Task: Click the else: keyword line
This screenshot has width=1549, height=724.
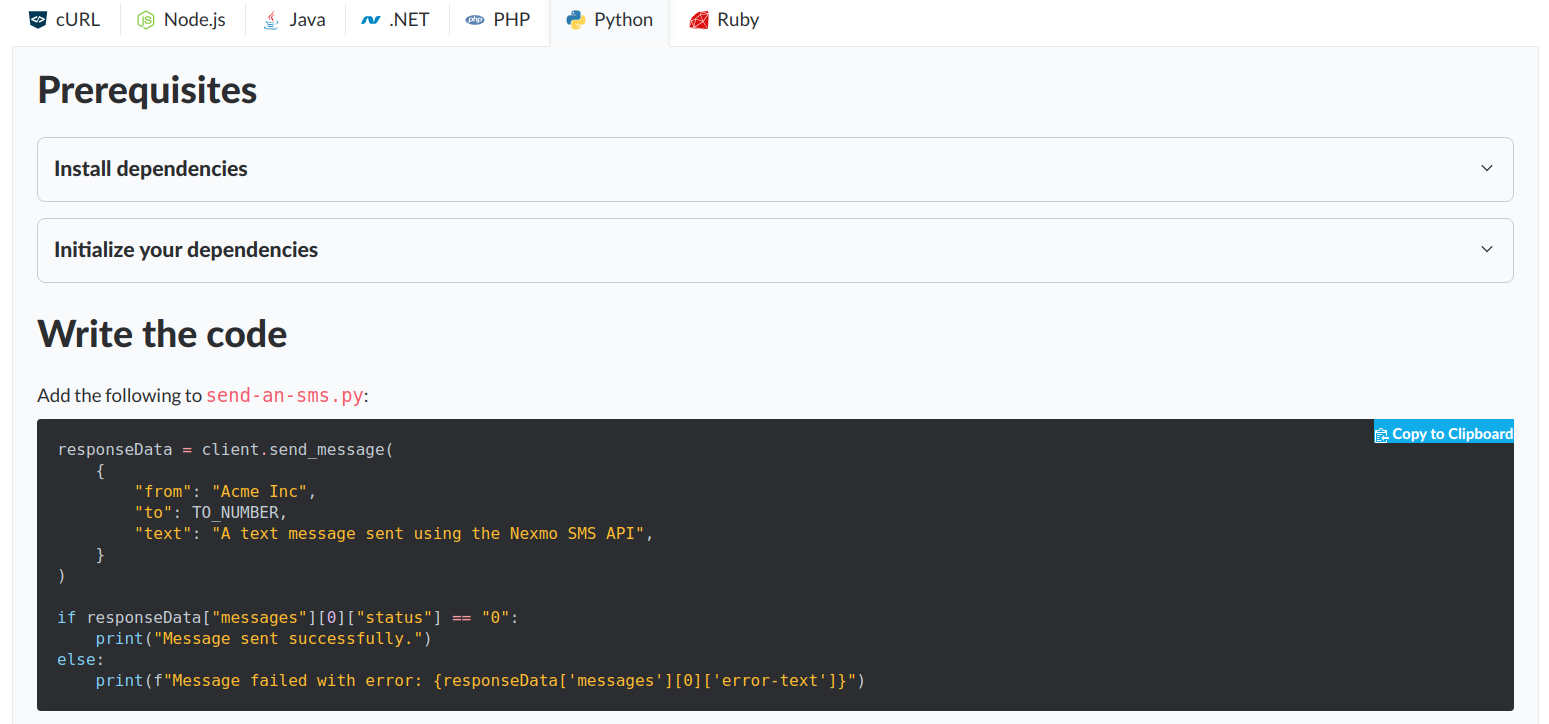Action: 81,660
